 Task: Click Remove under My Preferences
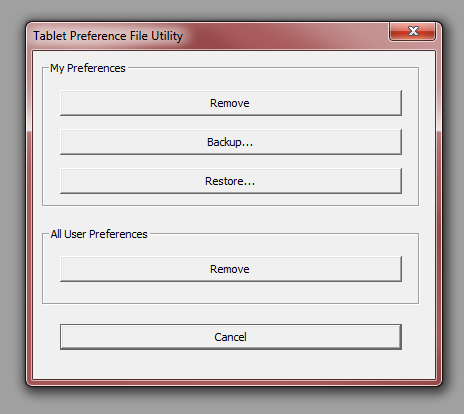click(x=231, y=103)
